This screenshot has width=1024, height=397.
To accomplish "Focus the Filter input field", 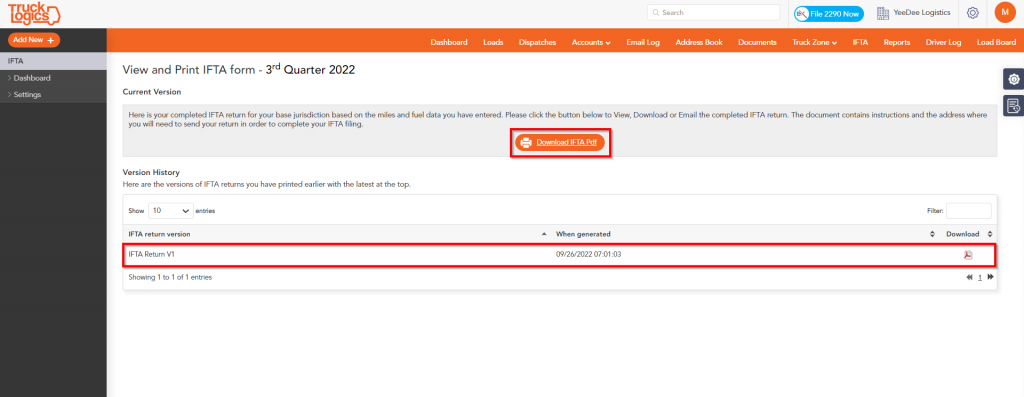I will pos(968,211).
